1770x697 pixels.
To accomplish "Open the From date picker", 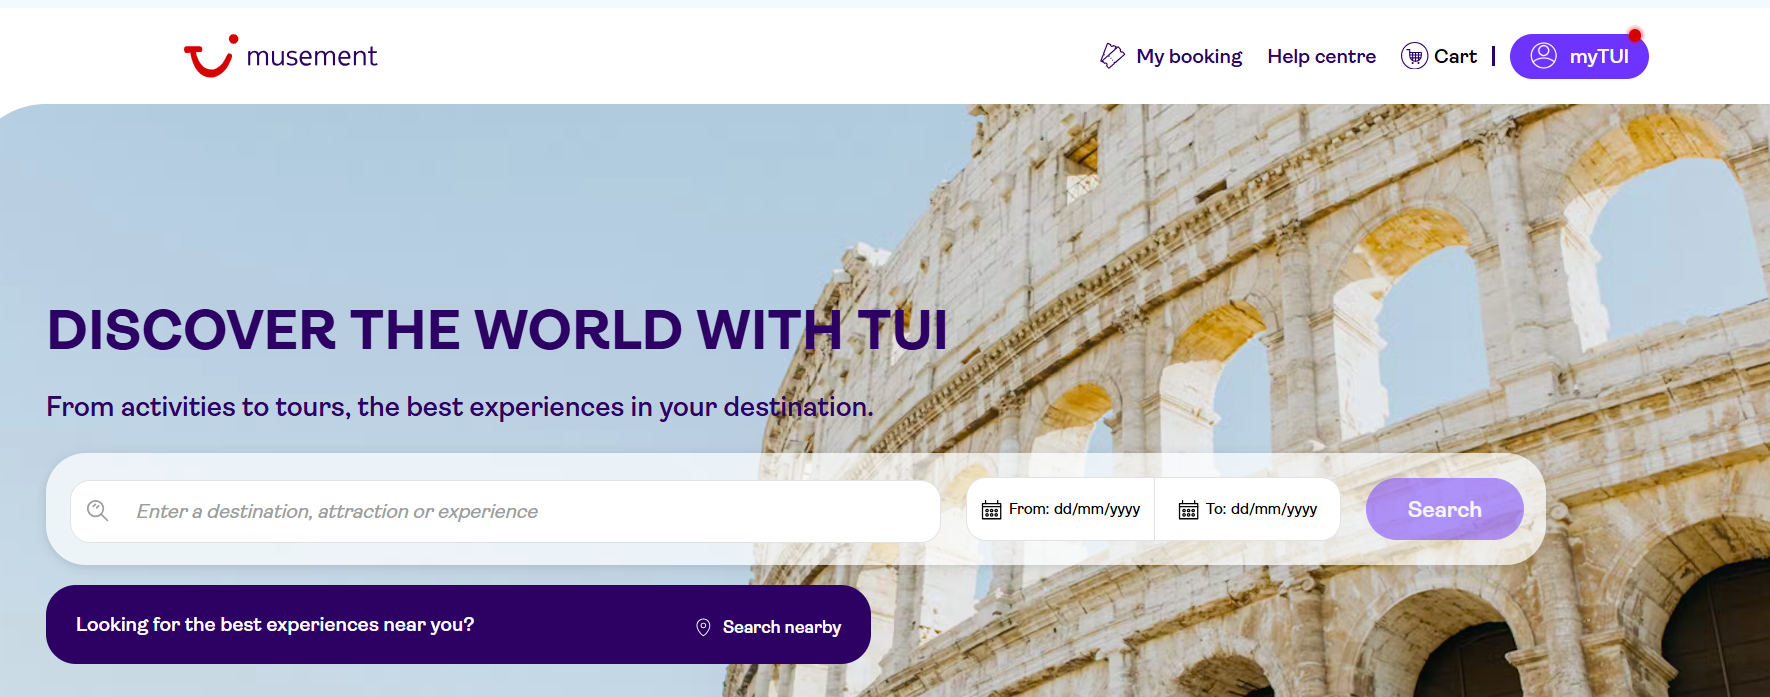I will (1061, 510).
